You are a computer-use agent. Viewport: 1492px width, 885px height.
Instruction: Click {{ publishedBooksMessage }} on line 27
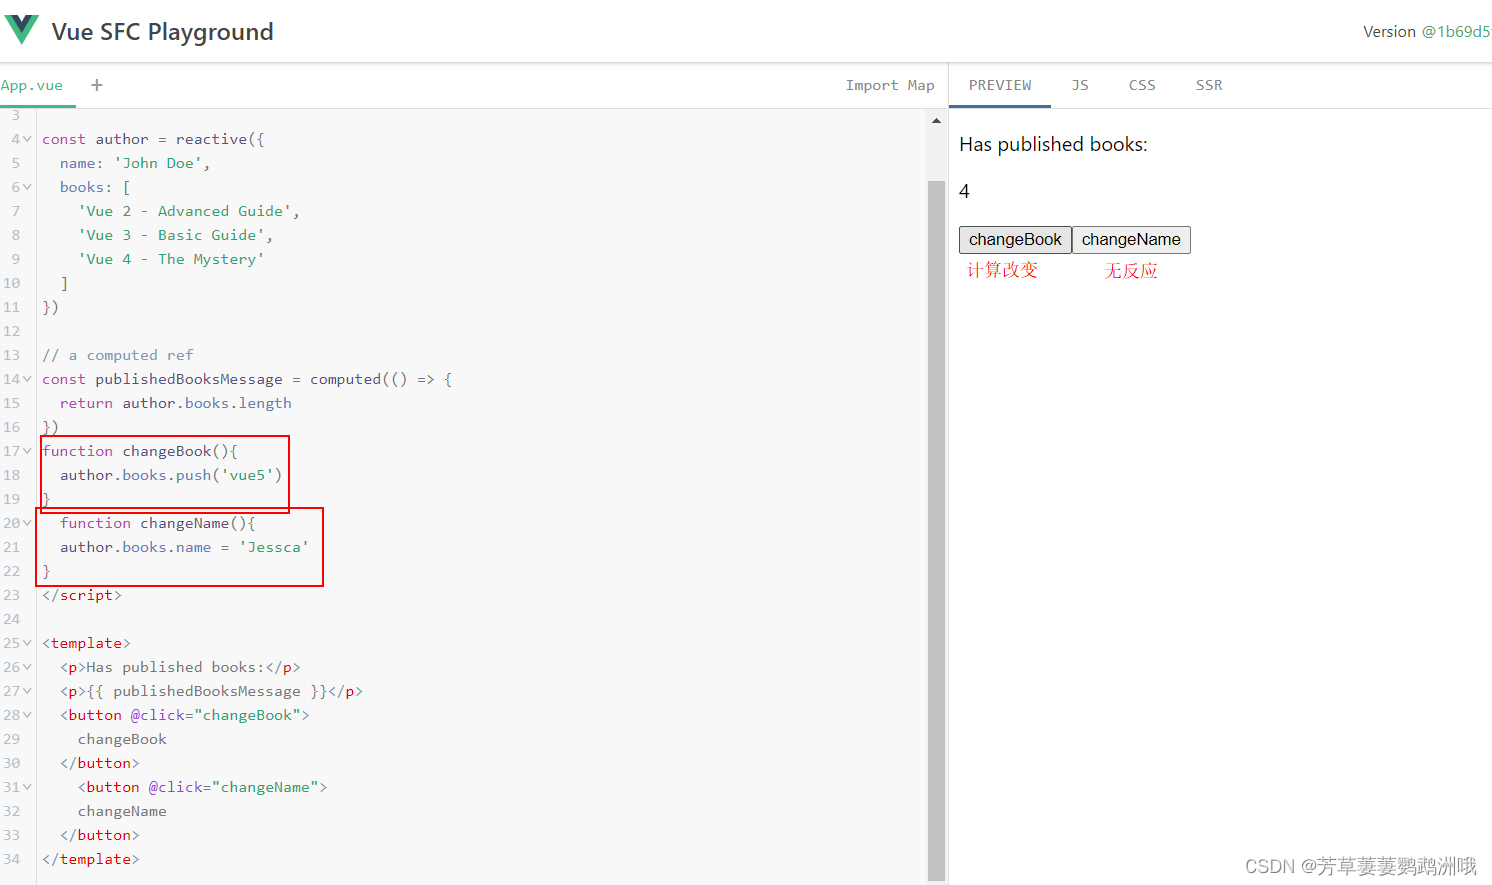(x=207, y=691)
